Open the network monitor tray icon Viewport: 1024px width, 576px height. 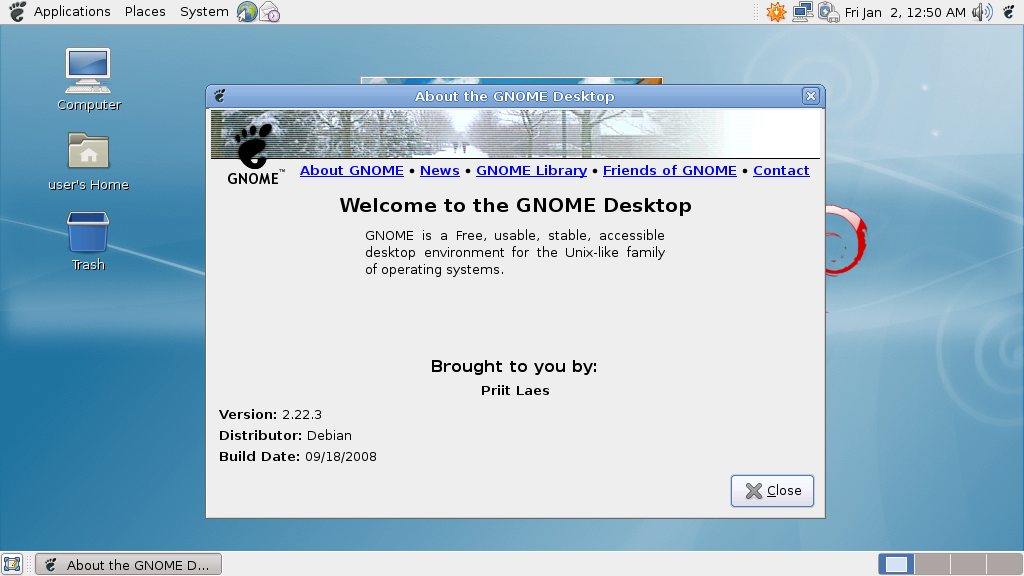[x=802, y=12]
